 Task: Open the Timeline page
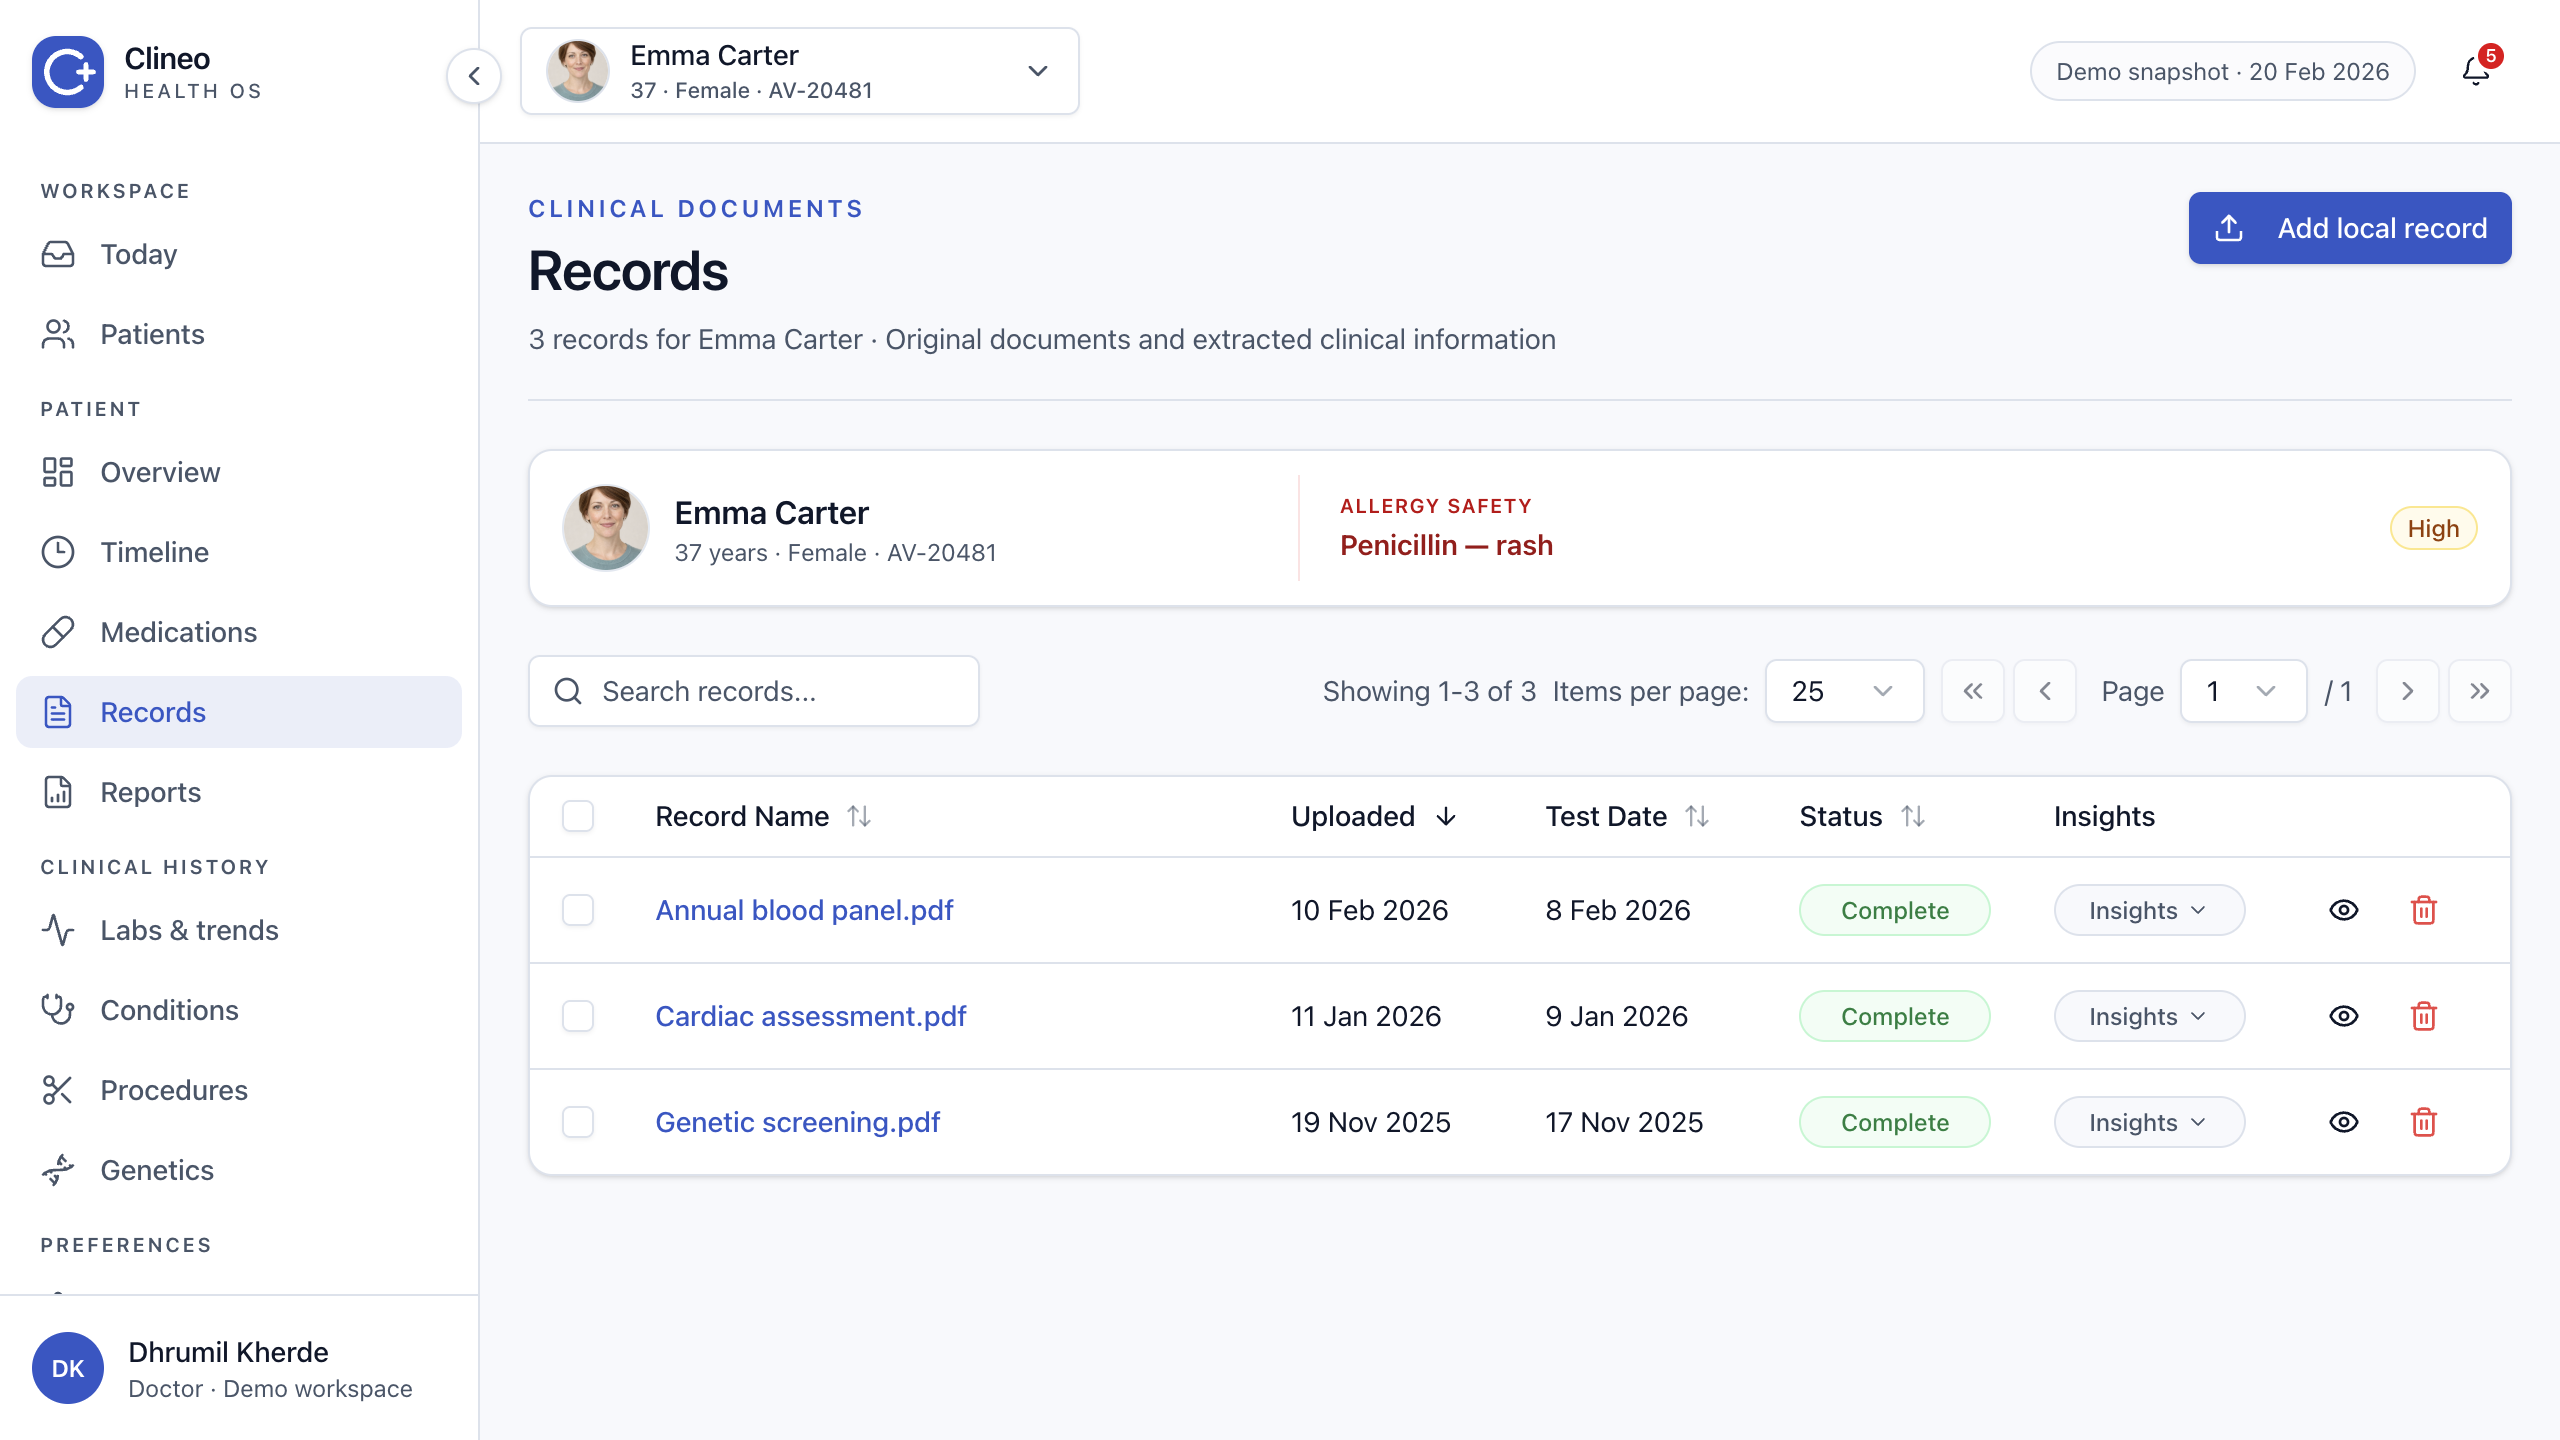pos(239,552)
